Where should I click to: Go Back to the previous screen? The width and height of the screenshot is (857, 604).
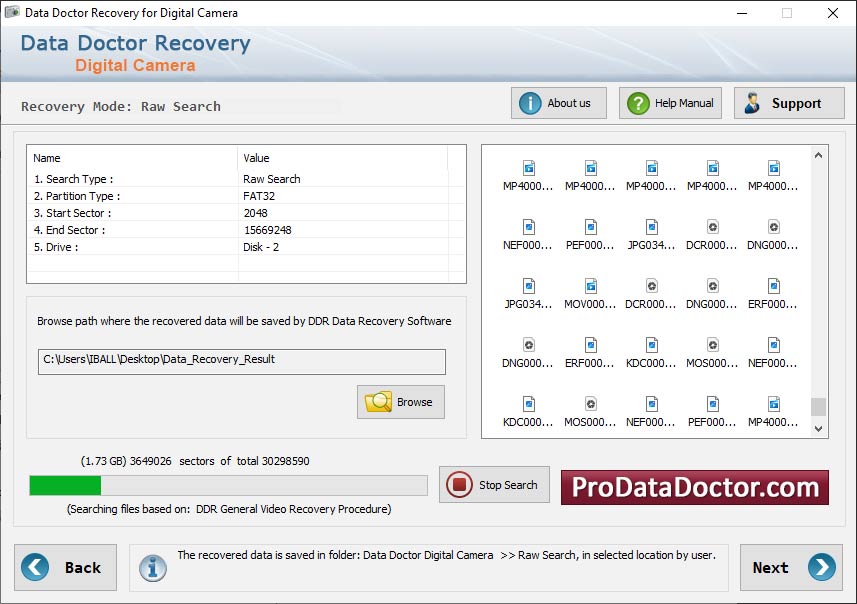point(66,567)
